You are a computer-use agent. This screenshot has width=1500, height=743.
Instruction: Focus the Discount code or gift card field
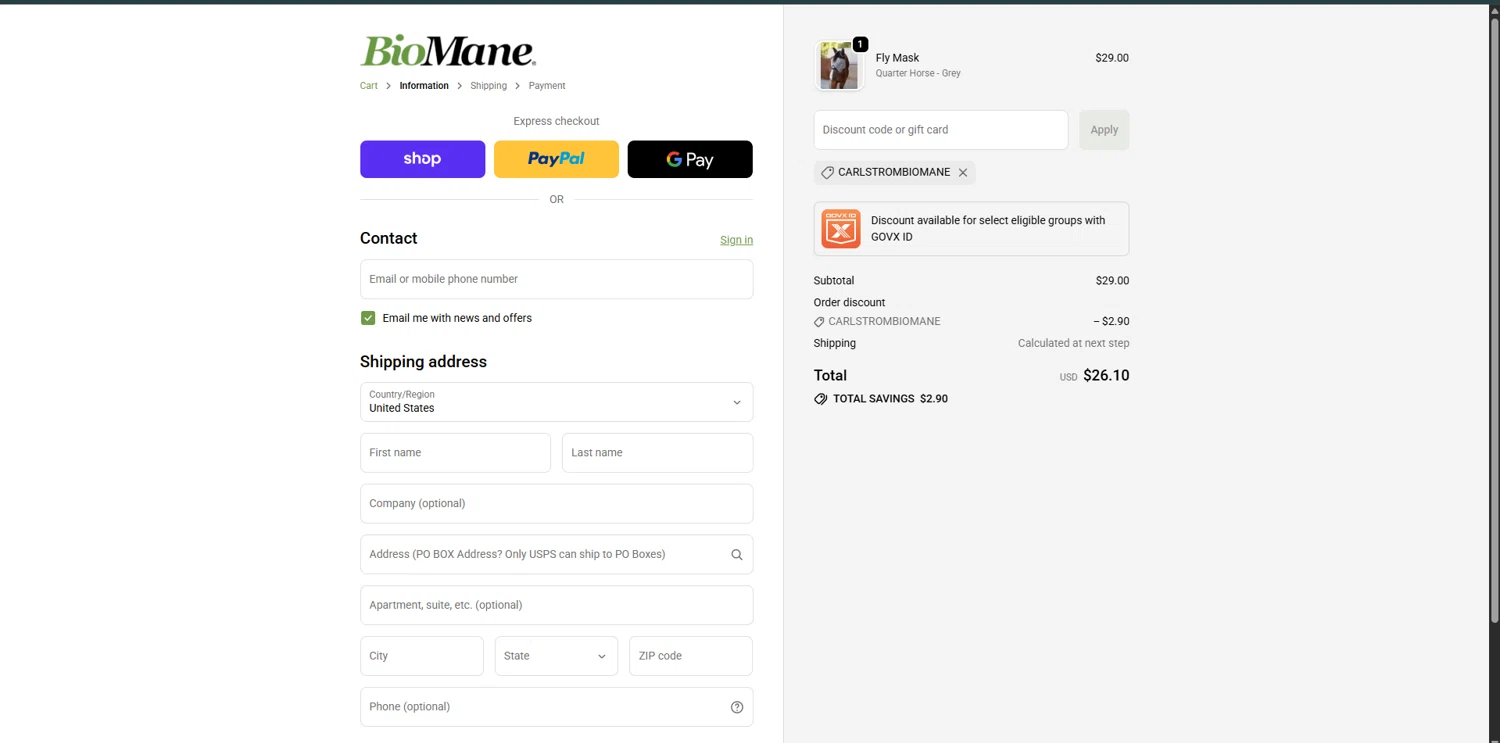click(x=940, y=130)
